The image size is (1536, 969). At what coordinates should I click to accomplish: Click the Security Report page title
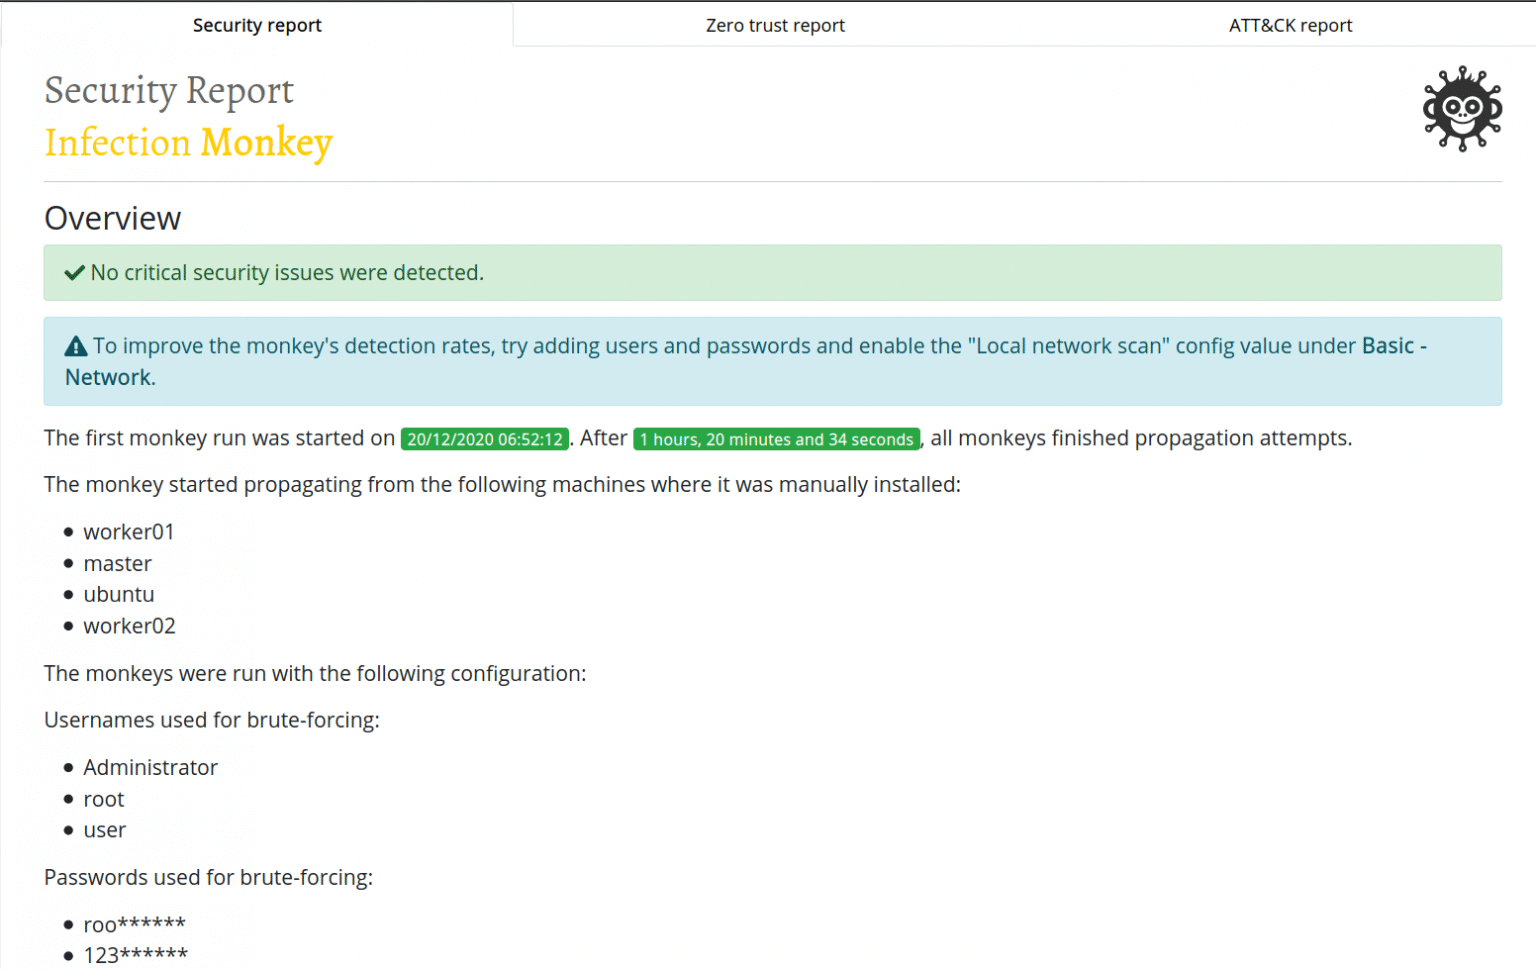(x=168, y=91)
